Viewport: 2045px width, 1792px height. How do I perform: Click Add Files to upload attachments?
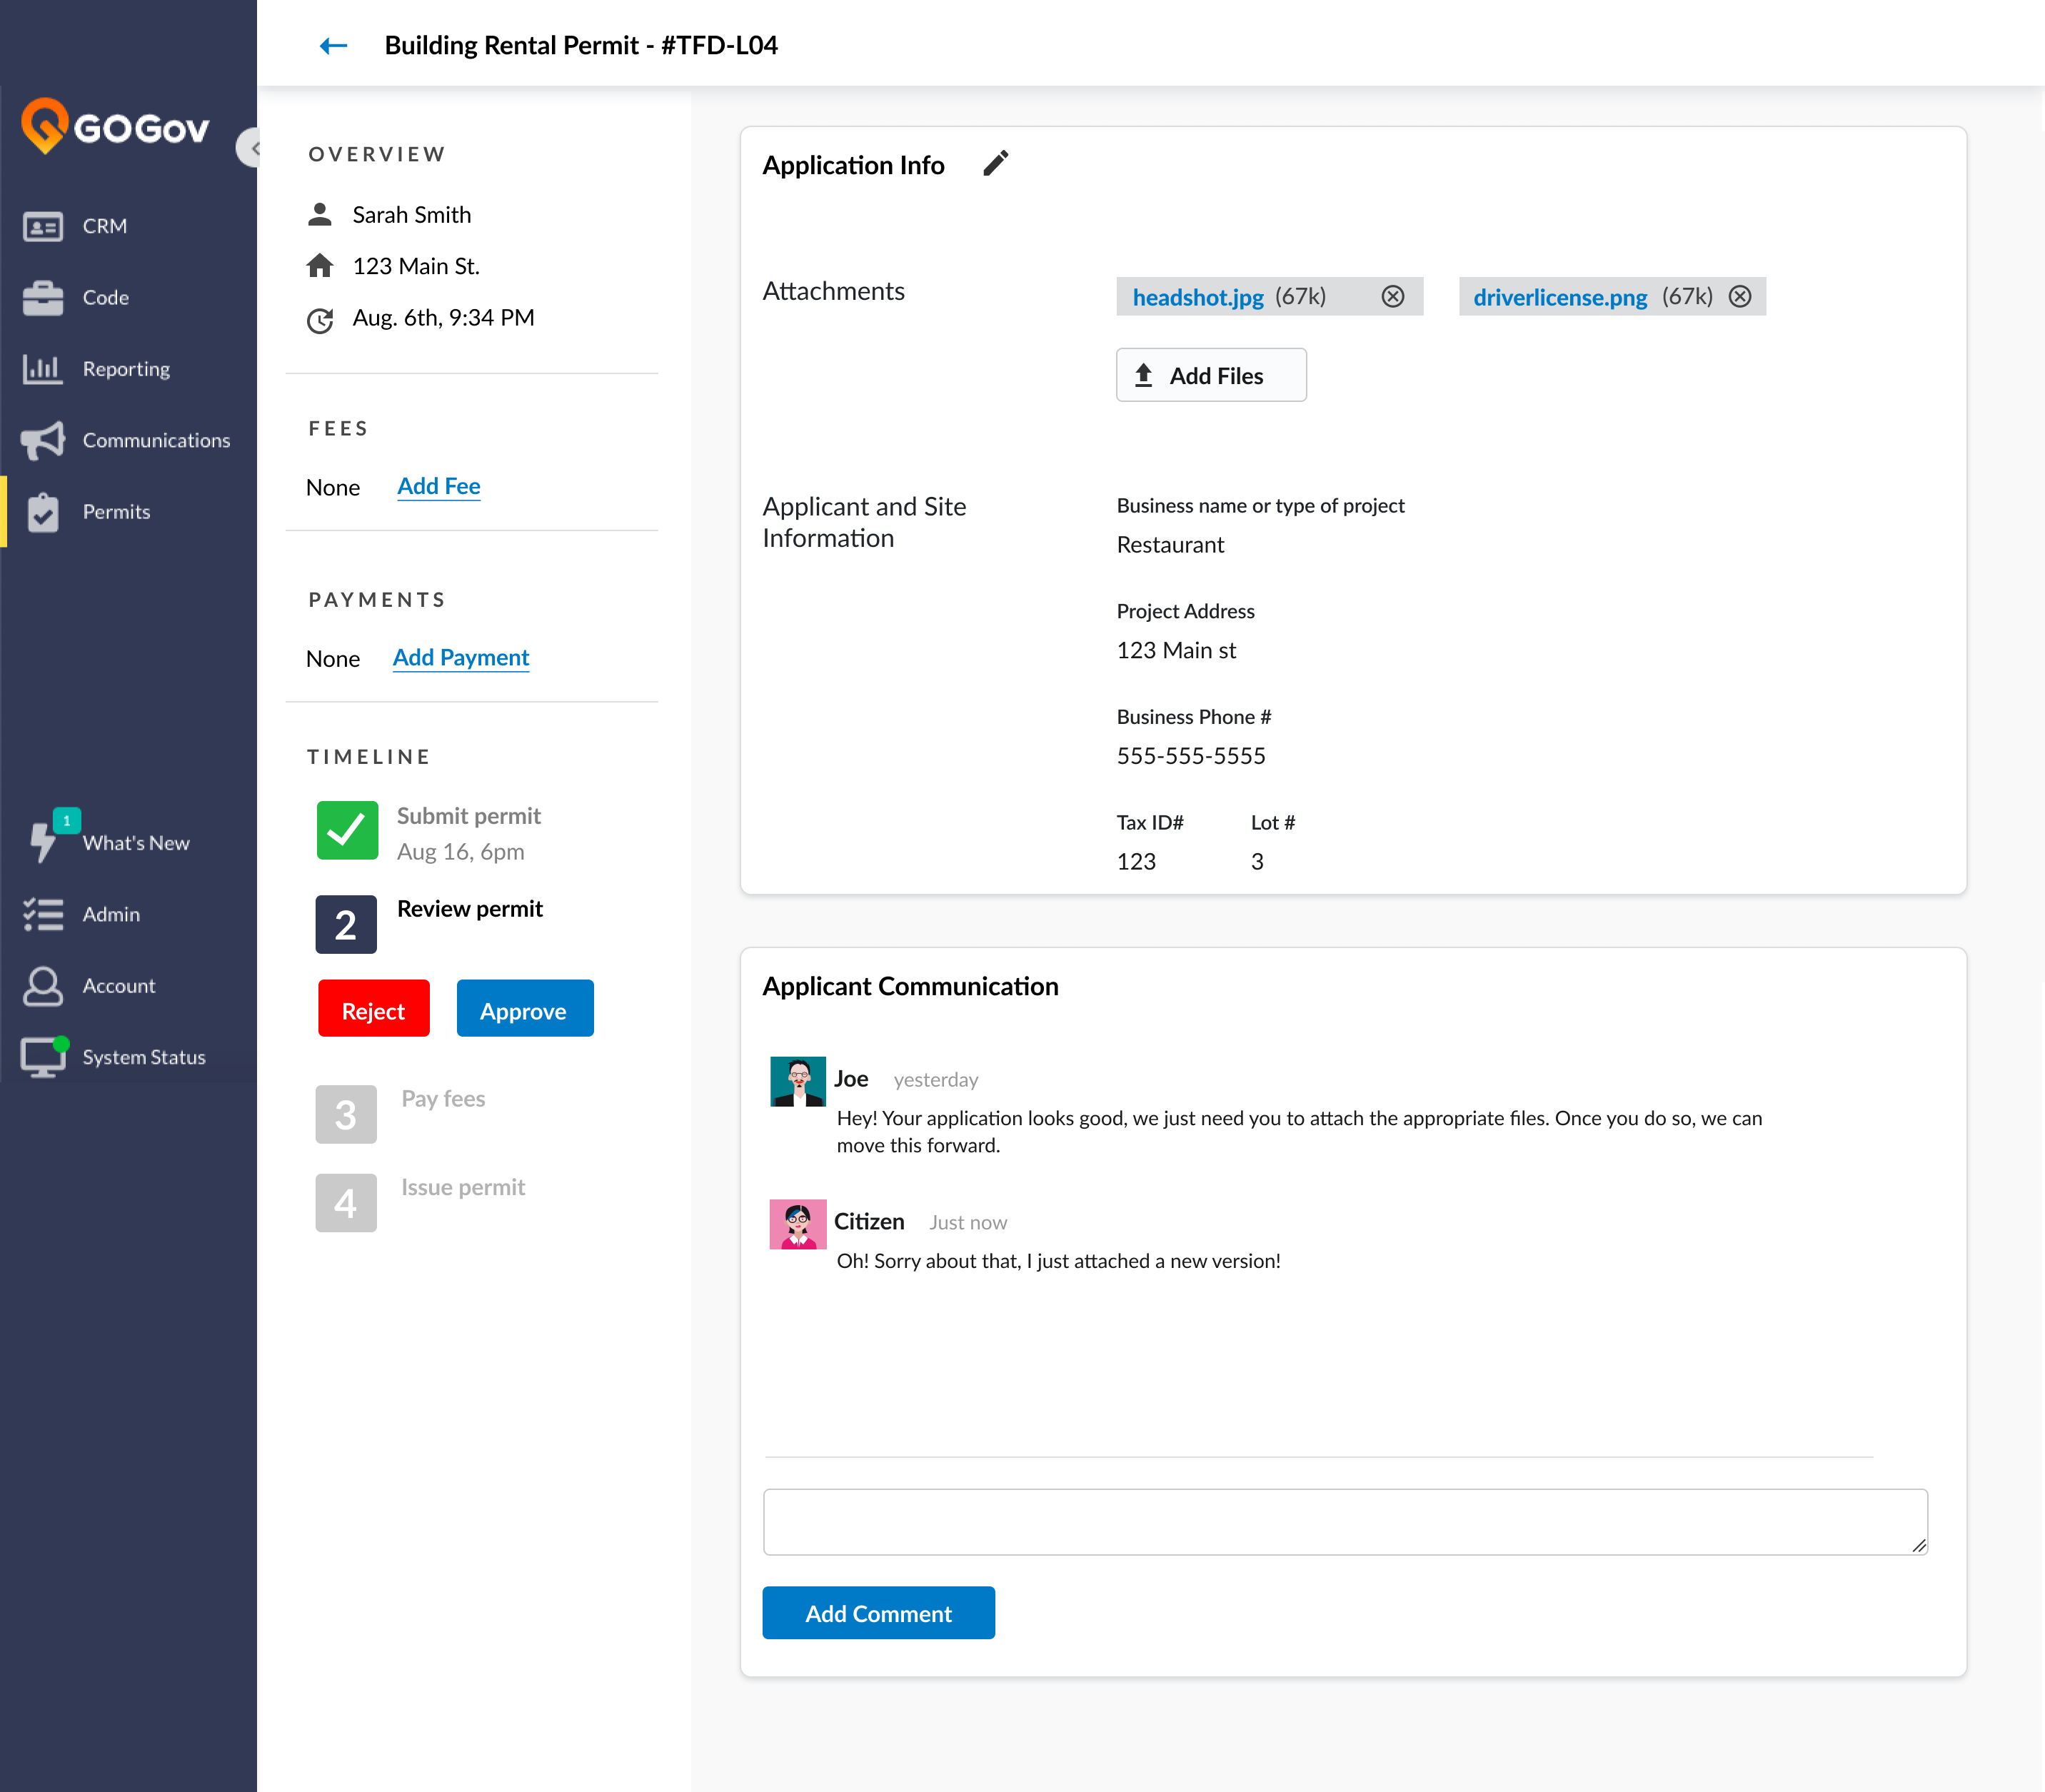coord(1211,375)
